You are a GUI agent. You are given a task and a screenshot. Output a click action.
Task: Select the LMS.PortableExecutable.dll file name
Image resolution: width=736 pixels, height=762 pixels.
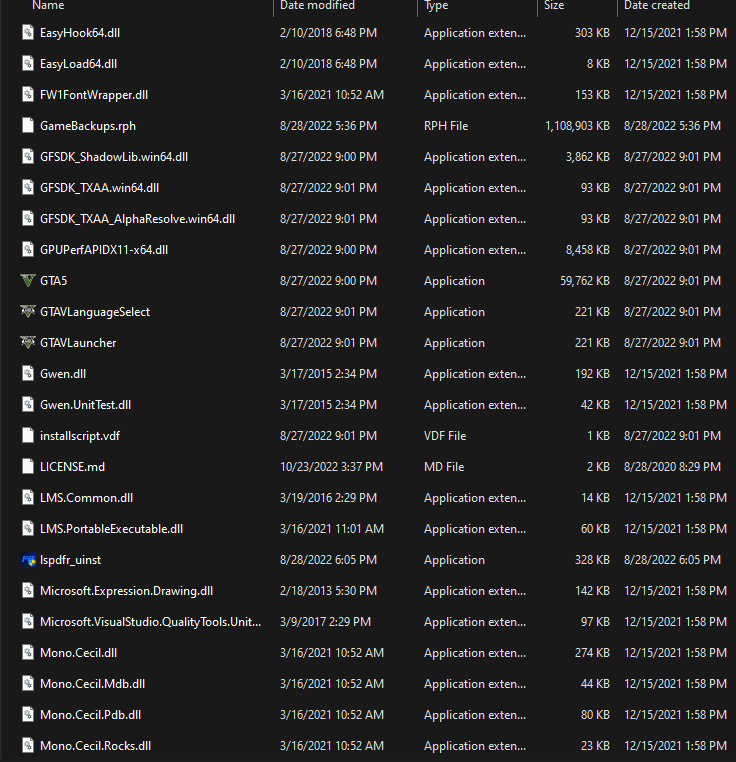(x=111, y=529)
